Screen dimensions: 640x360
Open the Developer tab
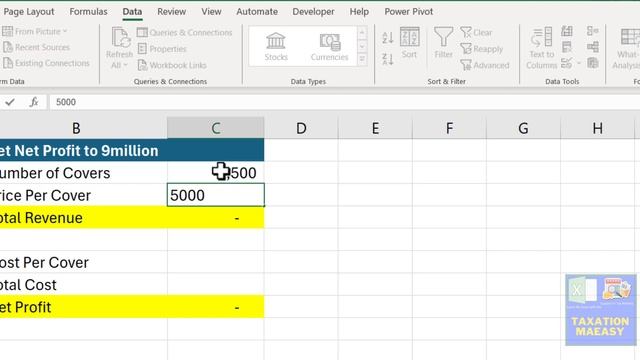pos(313,12)
